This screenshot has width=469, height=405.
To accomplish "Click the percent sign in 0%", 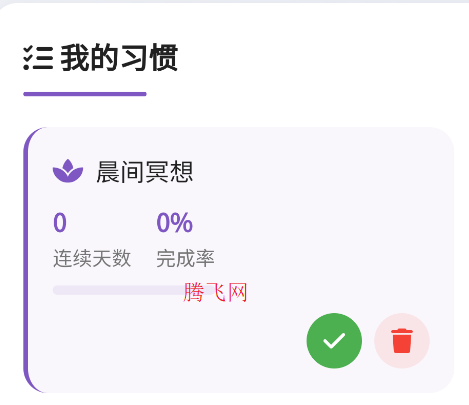I will tap(182, 222).
